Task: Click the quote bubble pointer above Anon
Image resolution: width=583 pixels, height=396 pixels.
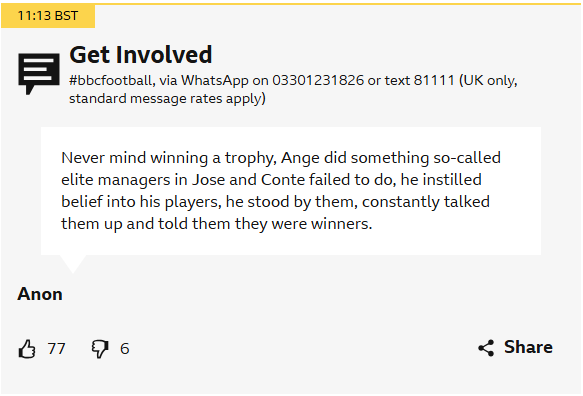Action: [73, 264]
